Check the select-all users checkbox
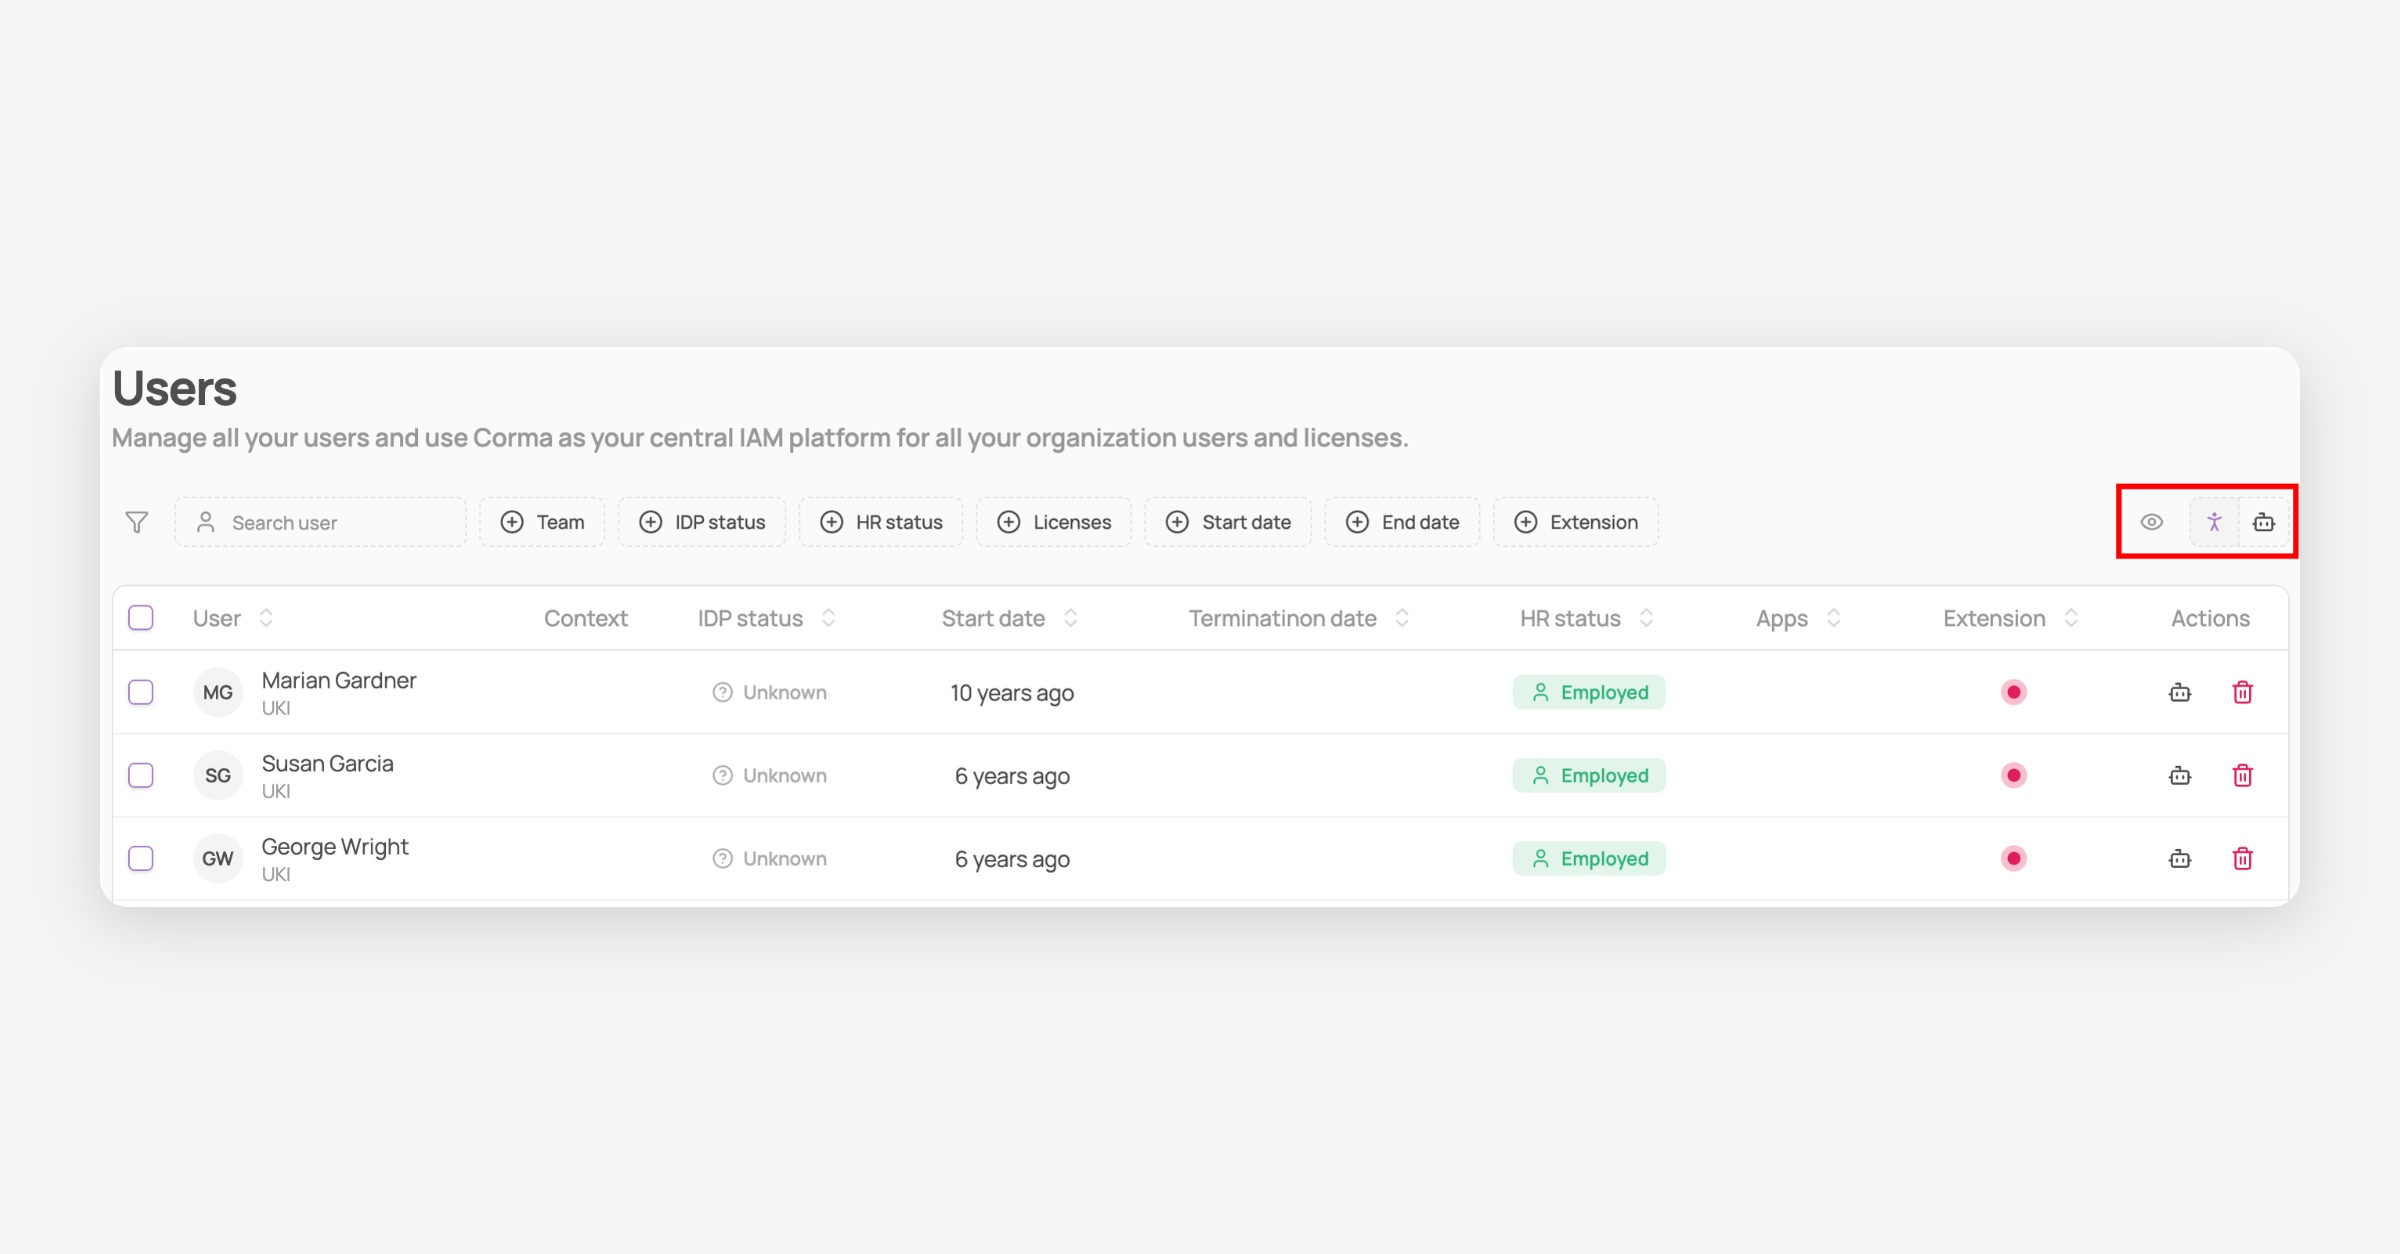 click(141, 618)
